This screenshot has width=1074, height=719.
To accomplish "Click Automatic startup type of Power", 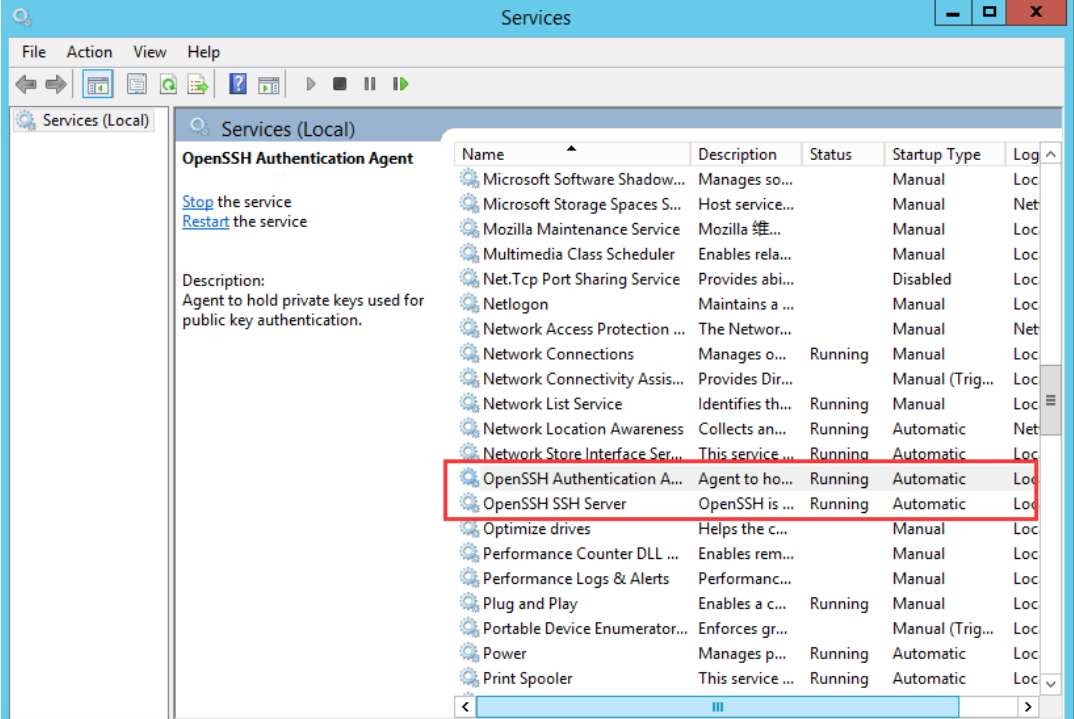I will coord(929,653).
